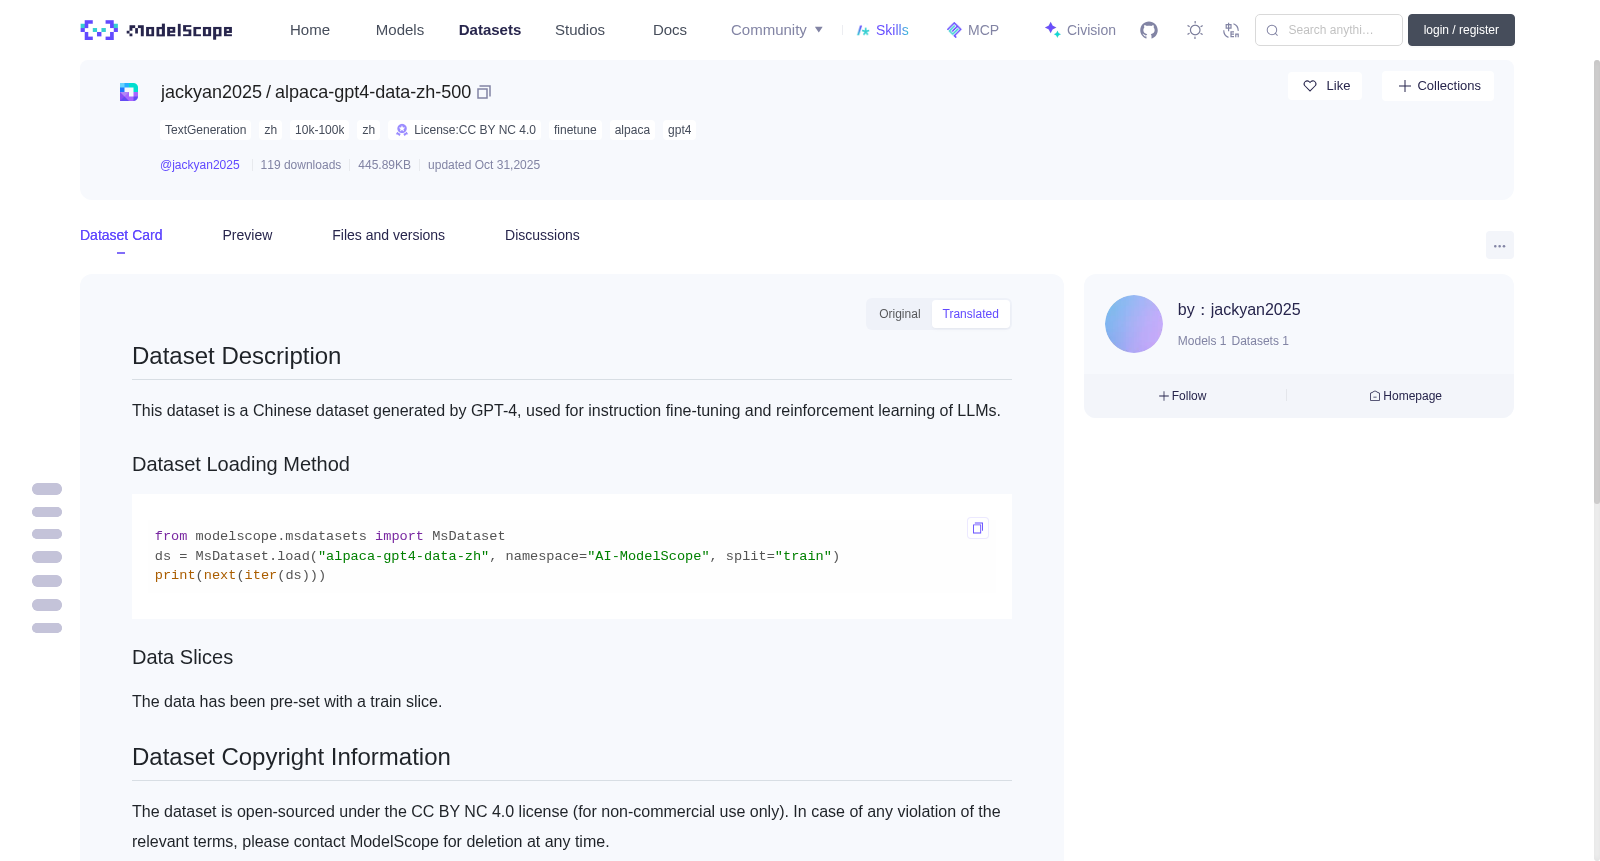Open the Docs page
Image resolution: width=1600 pixels, height=861 pixels.
click(x=670, y=30)
